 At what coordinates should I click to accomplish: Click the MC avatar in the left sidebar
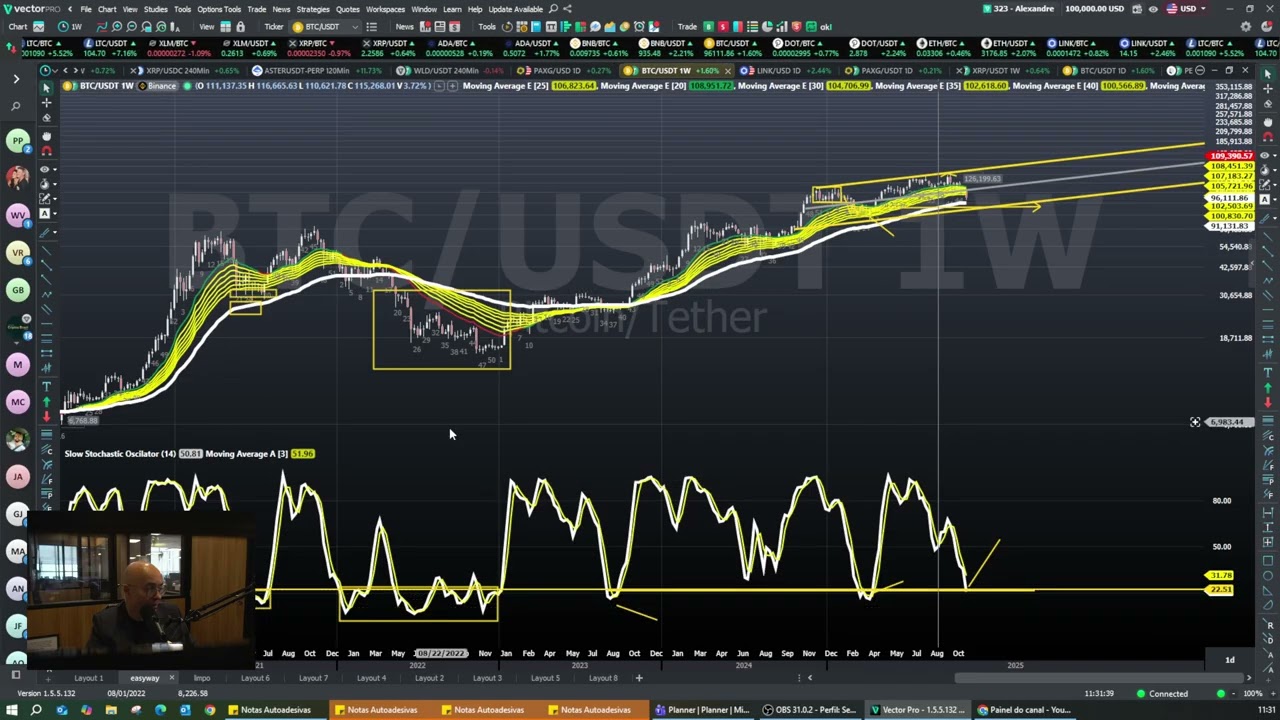click(17, 402)
